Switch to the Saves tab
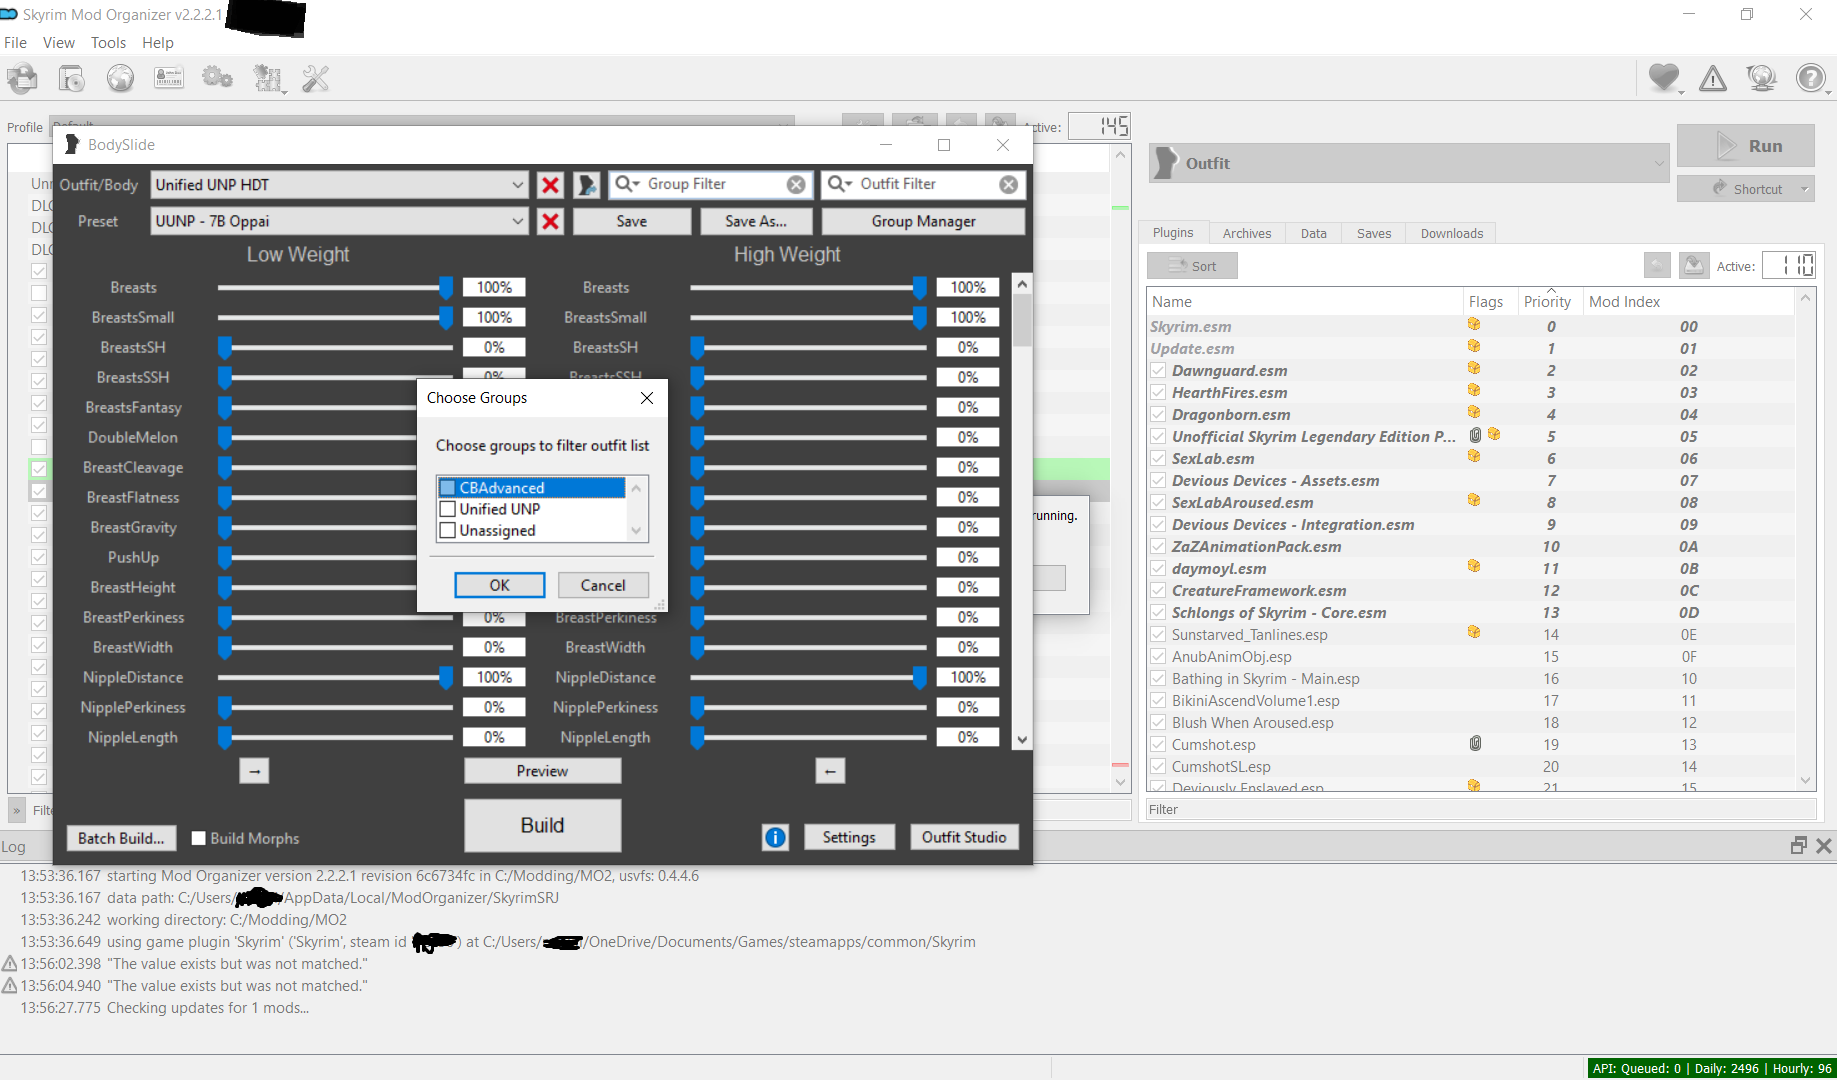Screen dimensions: 1837x1080 click(x=1374, y=233)
